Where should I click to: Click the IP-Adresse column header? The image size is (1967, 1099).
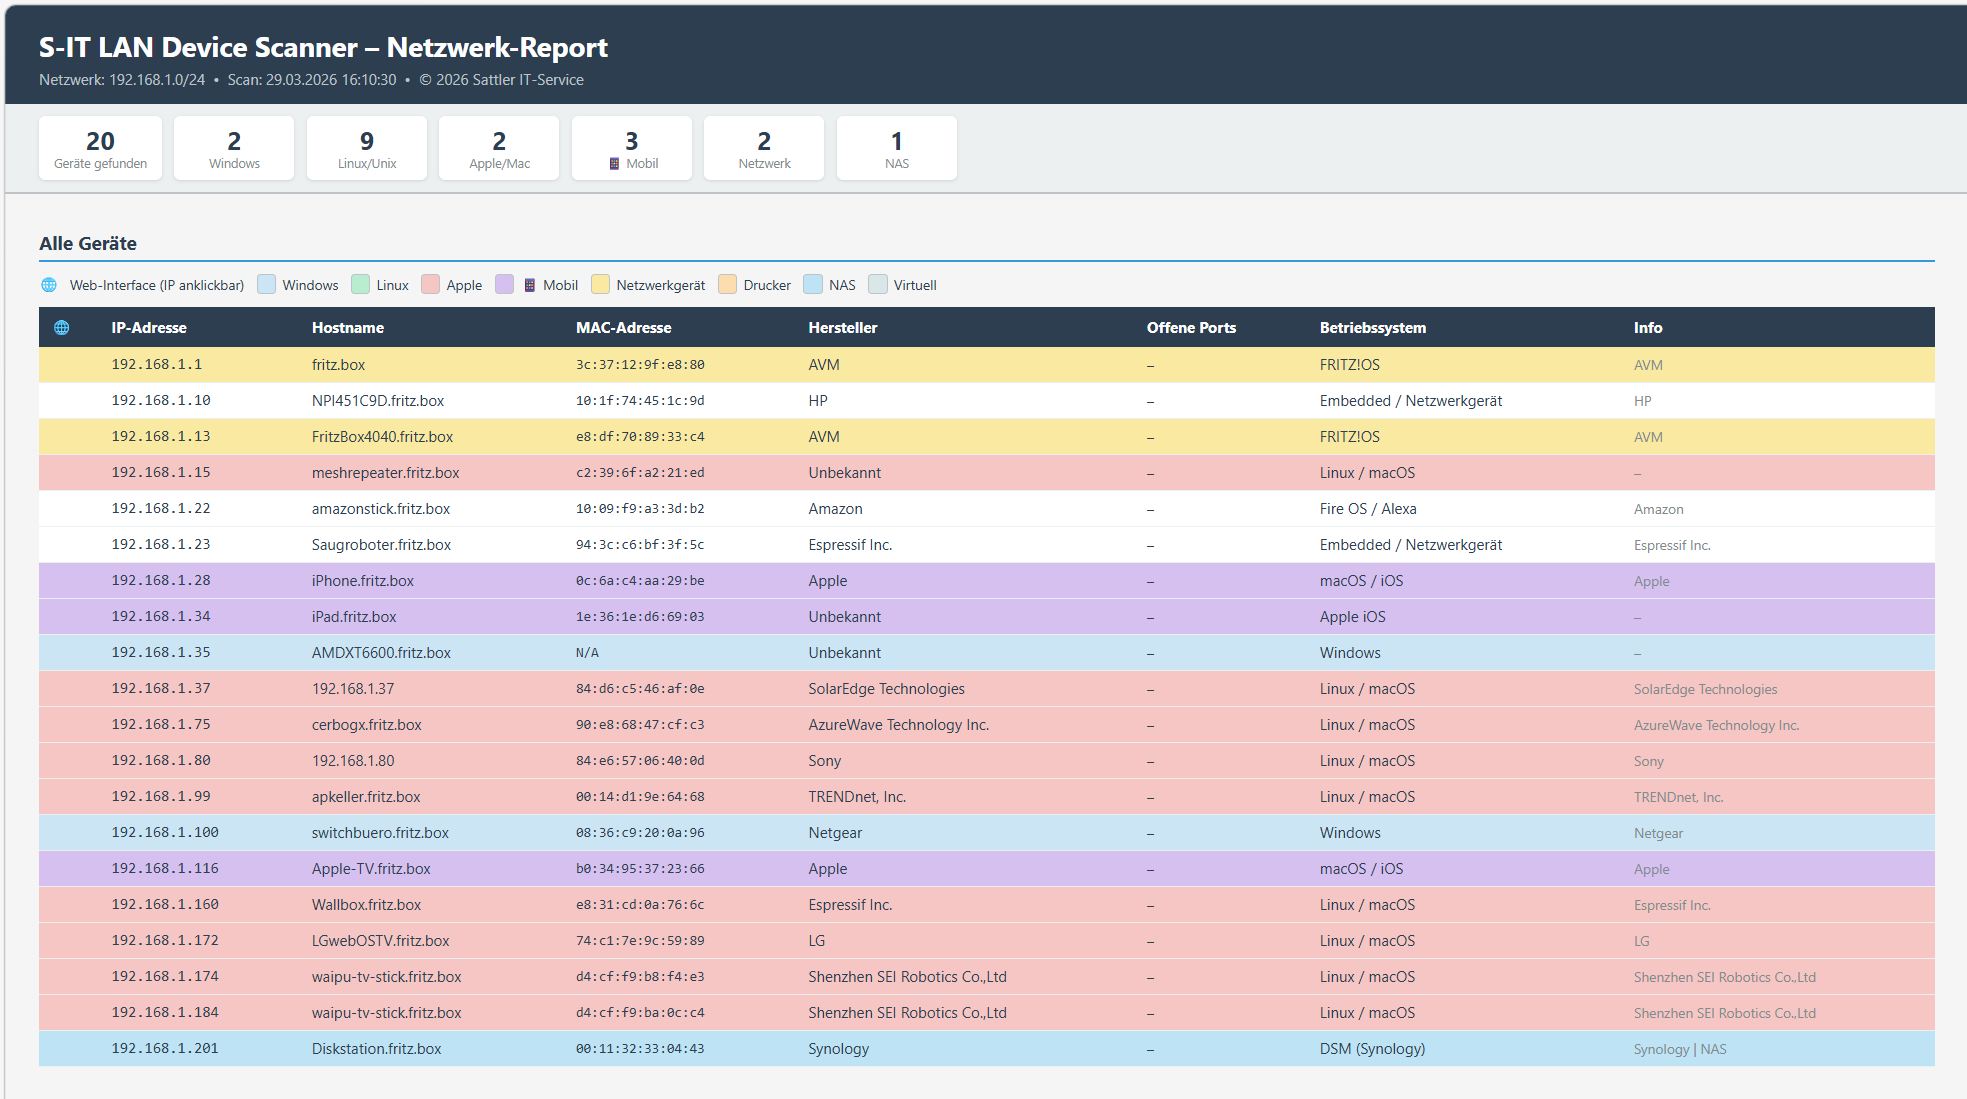tap(149, 328)
